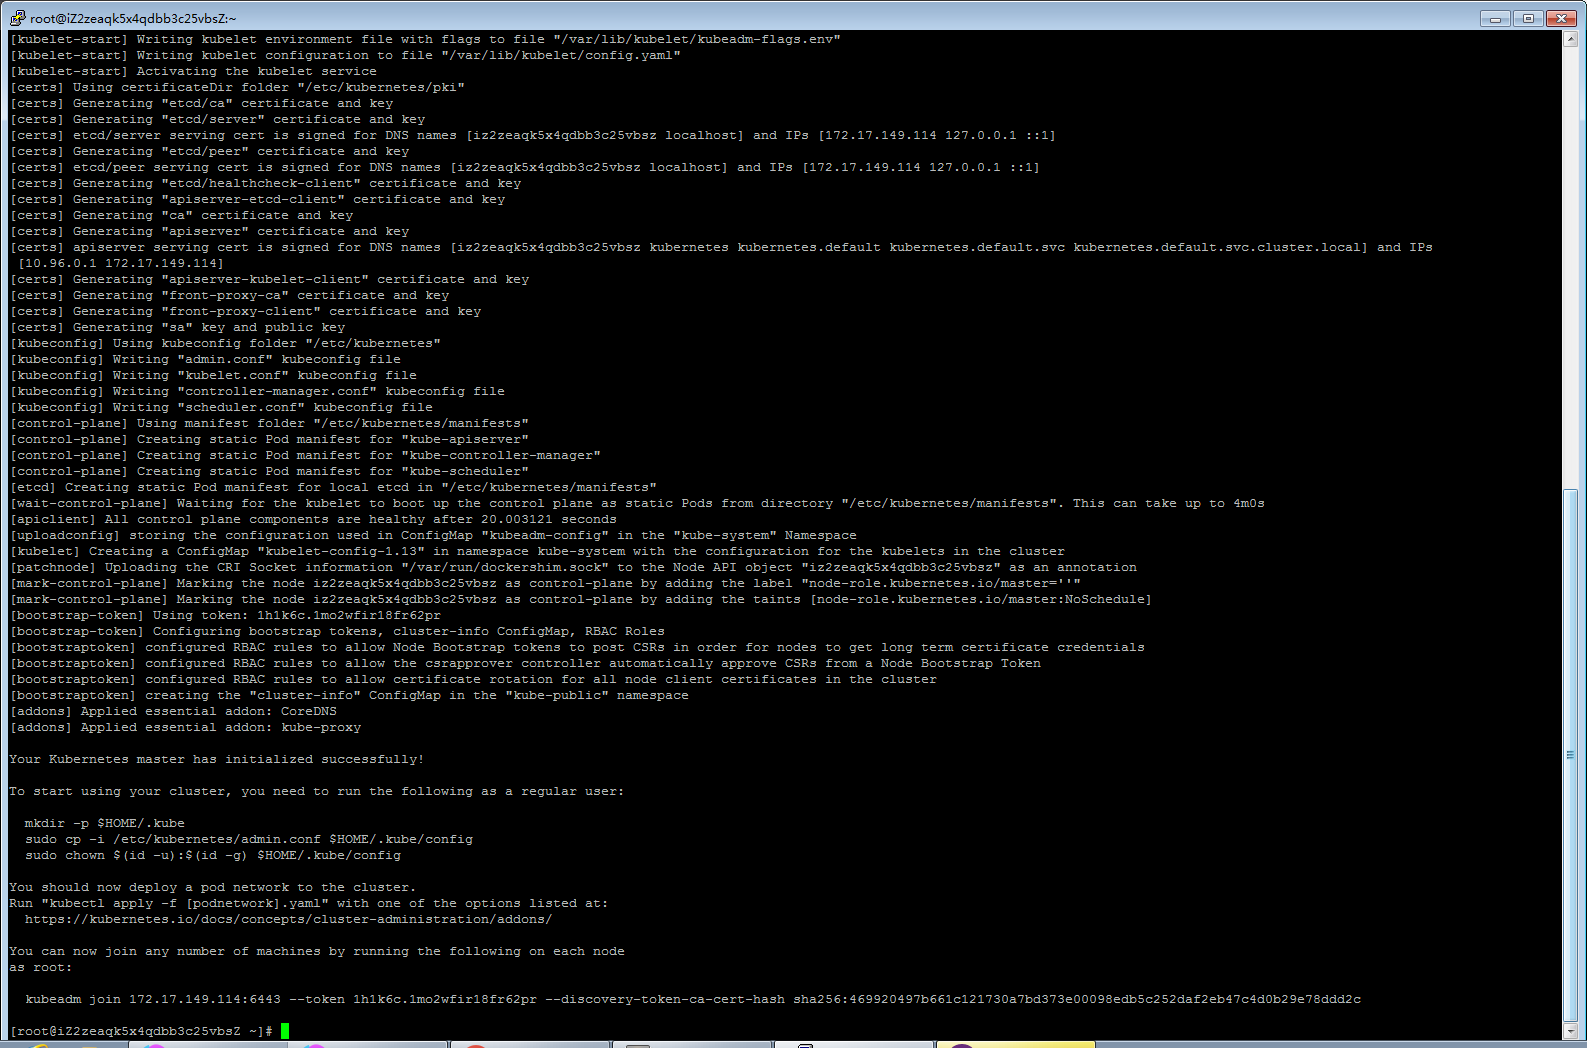Click the 'Creating static Pod manifest for "kube-apiserver"' line
Image resolution: width=1587 pixels, height=1048 pixels.
[x=269, y=439]
